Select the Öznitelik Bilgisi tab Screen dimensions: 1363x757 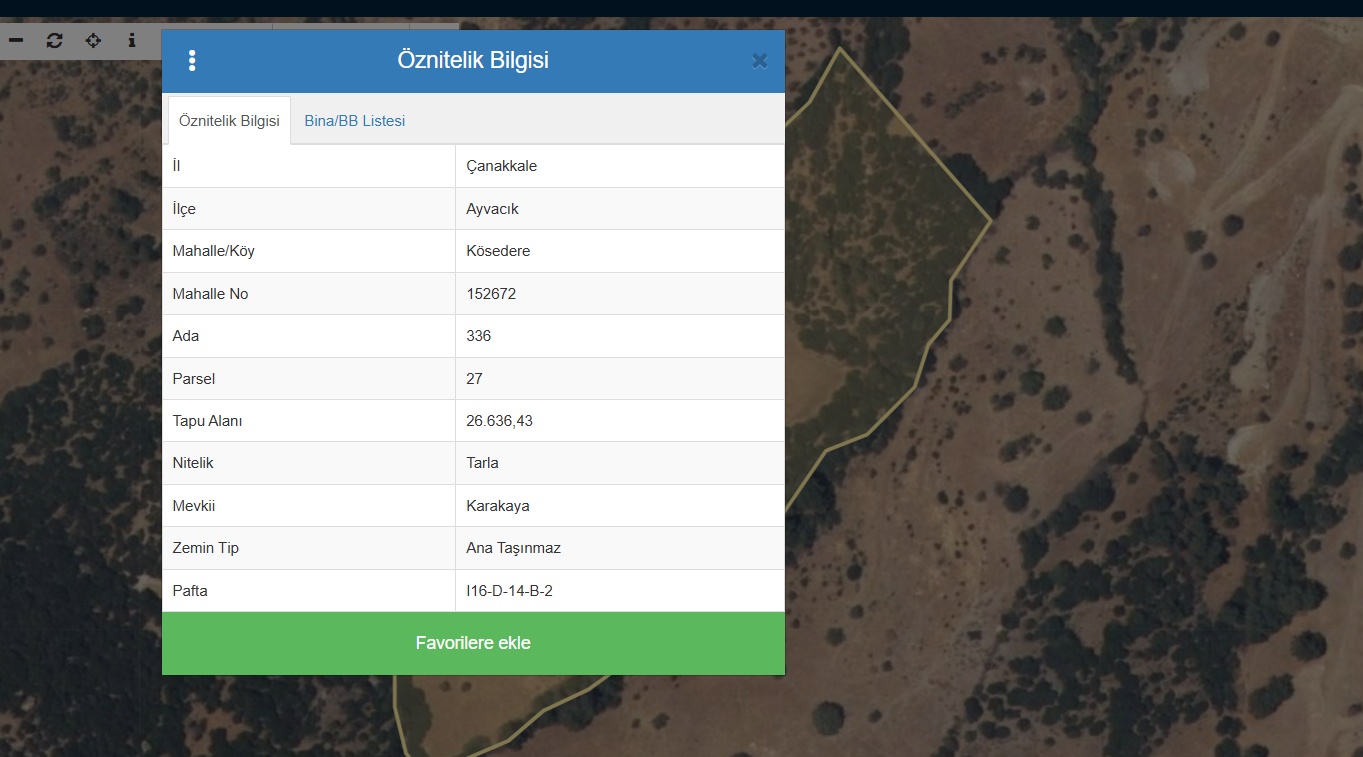click(x=229, y=120)
